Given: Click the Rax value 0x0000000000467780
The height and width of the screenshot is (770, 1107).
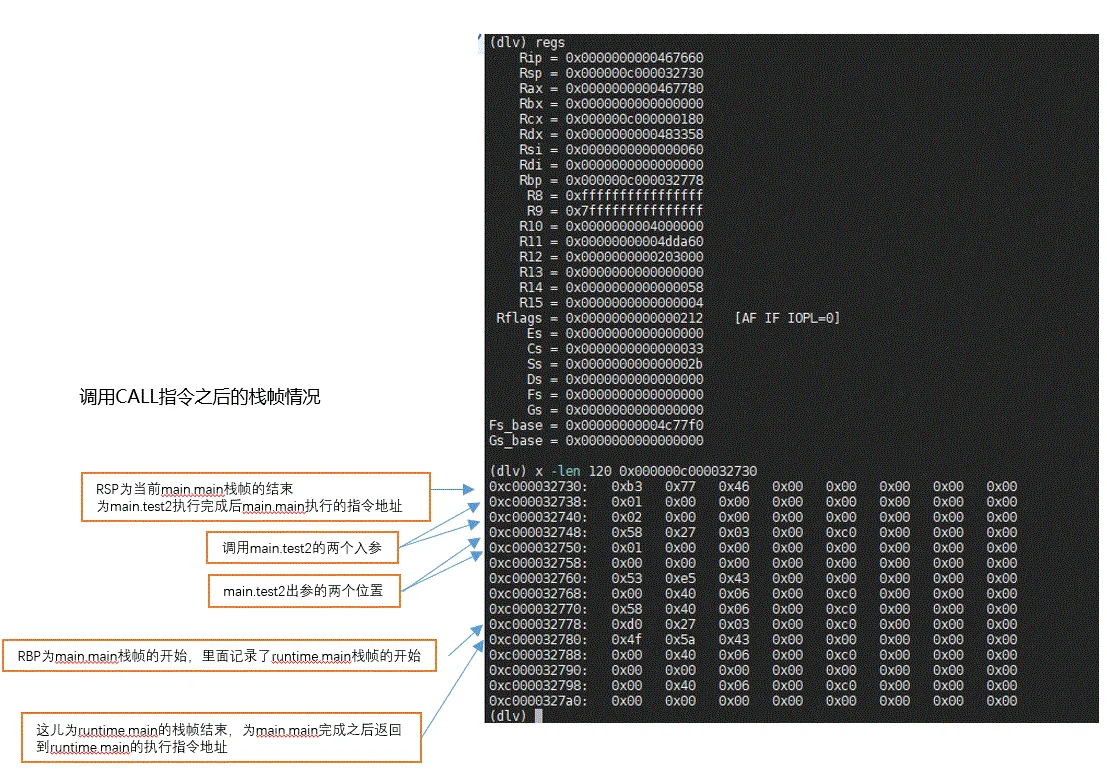Looking at the screenshot, I should pyautogui.click(x=634, y=89).
